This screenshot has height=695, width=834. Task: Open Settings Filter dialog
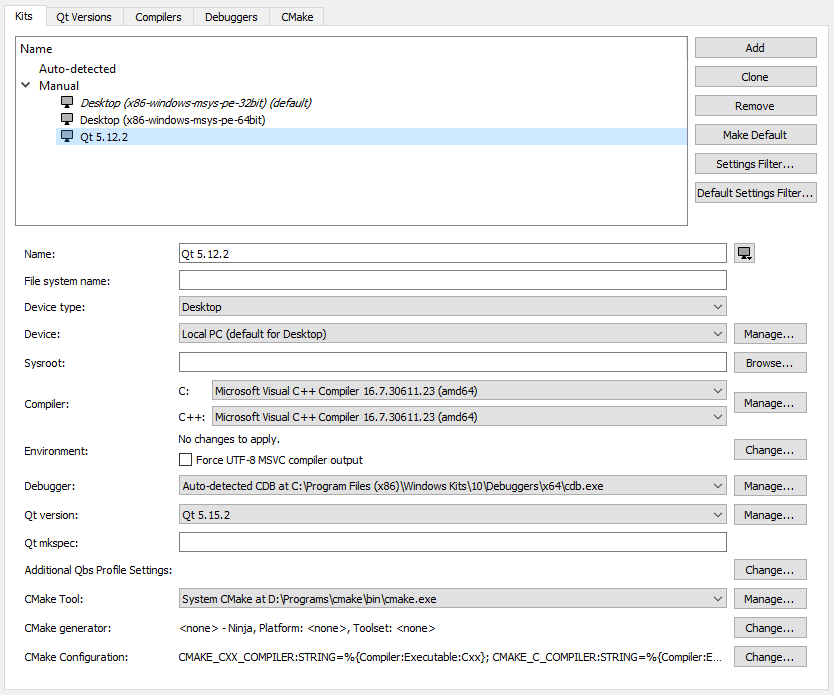click(x=755, y=164)
